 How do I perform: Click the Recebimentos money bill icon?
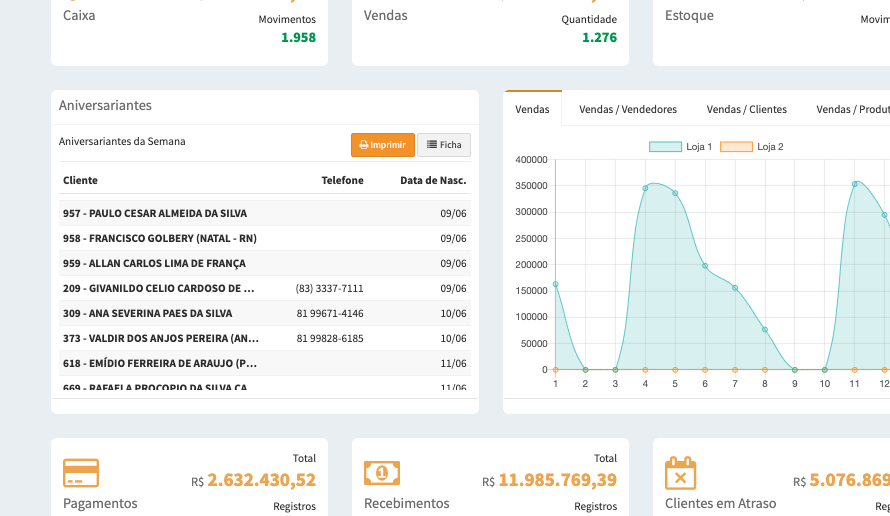click(382, 472)
